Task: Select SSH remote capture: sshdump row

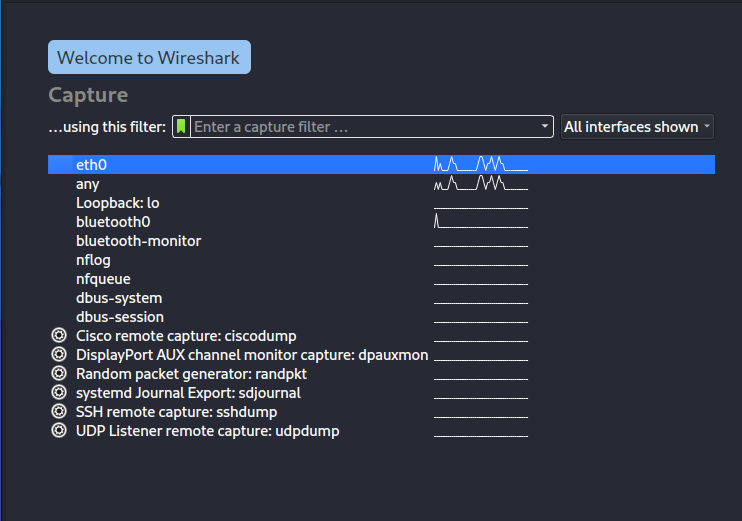Action: pos(381,411)
